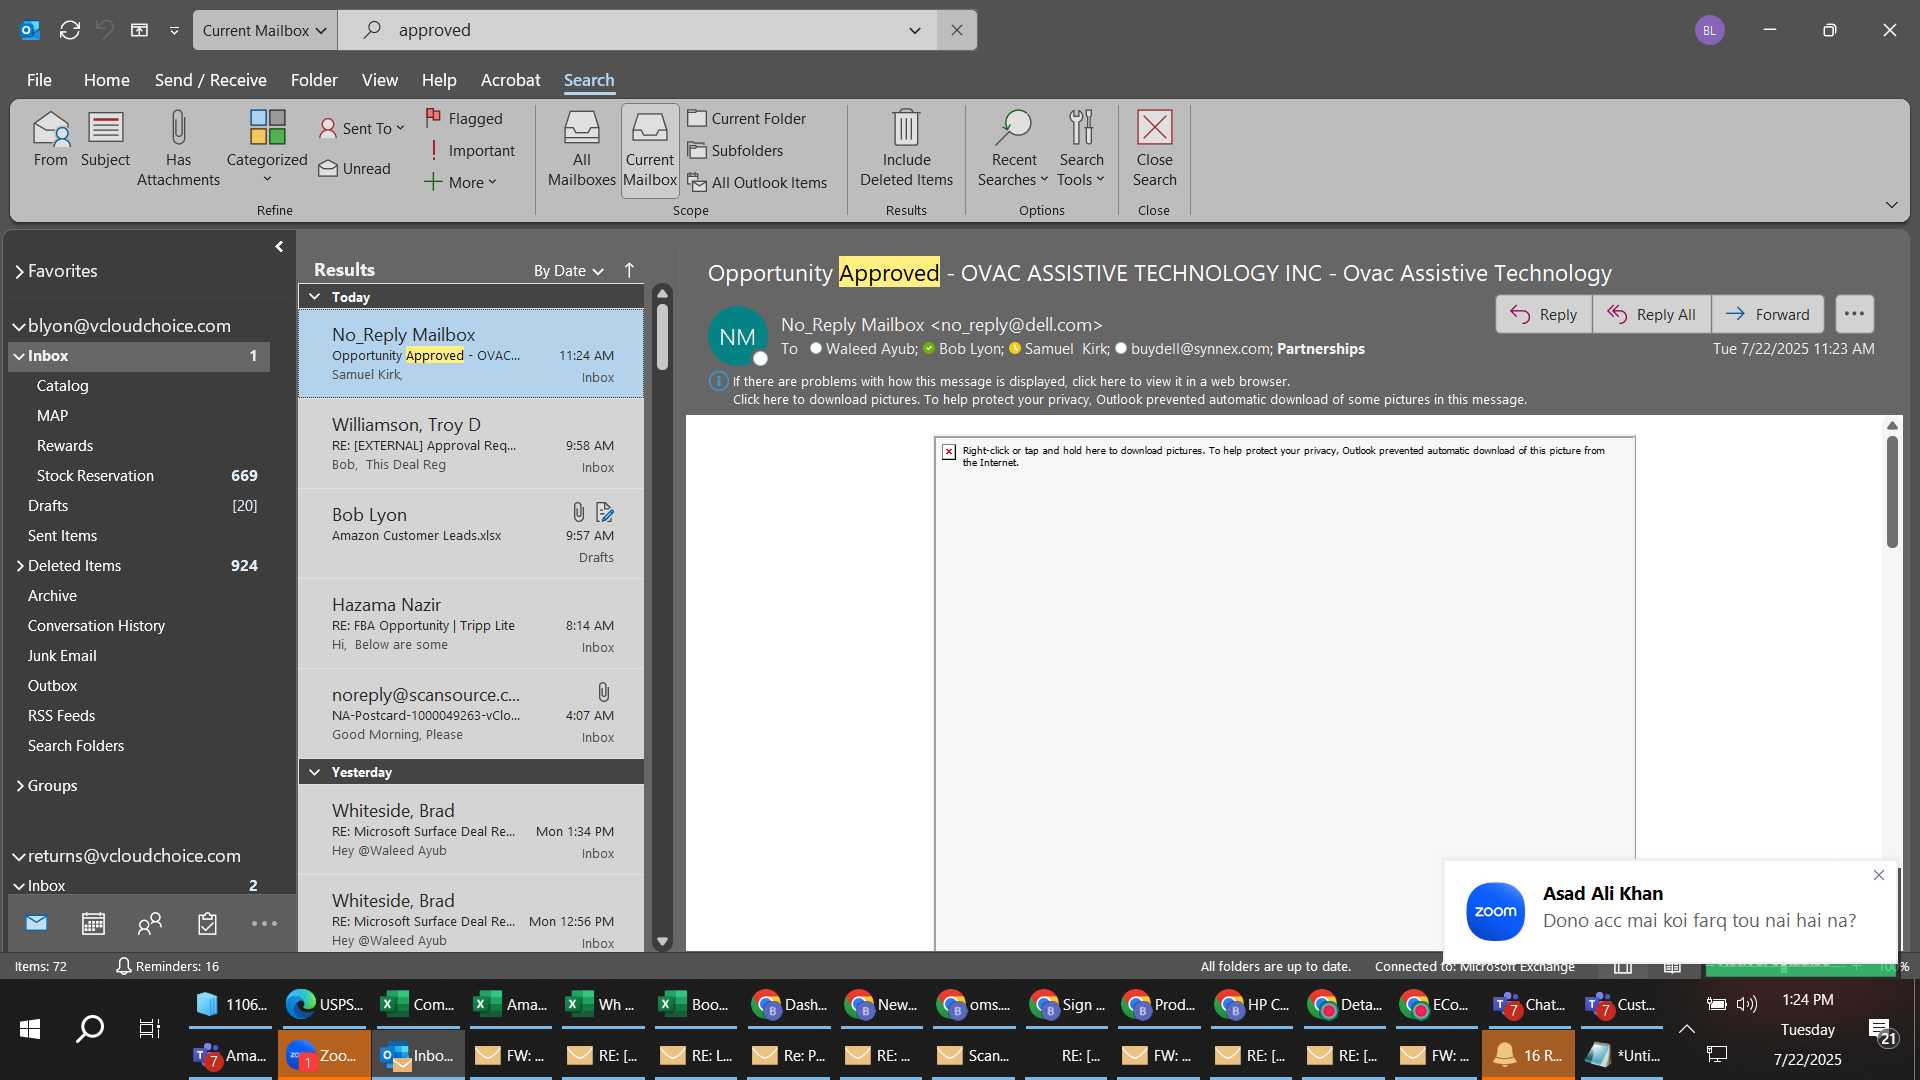Image resolution: width=1920 pixels, height=1080 pixels.
Task: Open Hazama Nazir FBA Opportunity email
Action: (x=471, y=624)
